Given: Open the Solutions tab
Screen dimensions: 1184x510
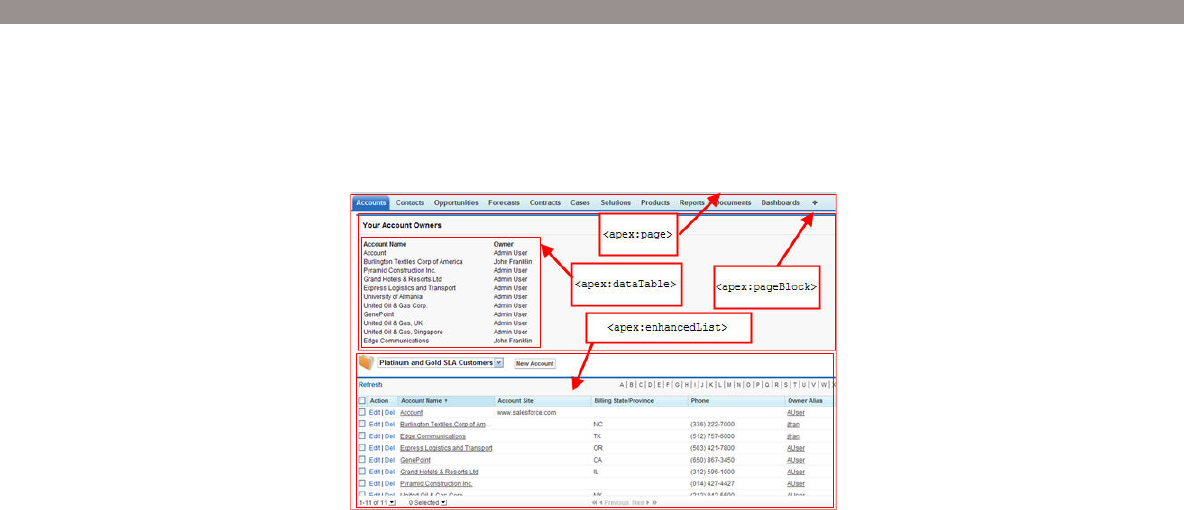Looking at the screenshot, I should (615, 202).
